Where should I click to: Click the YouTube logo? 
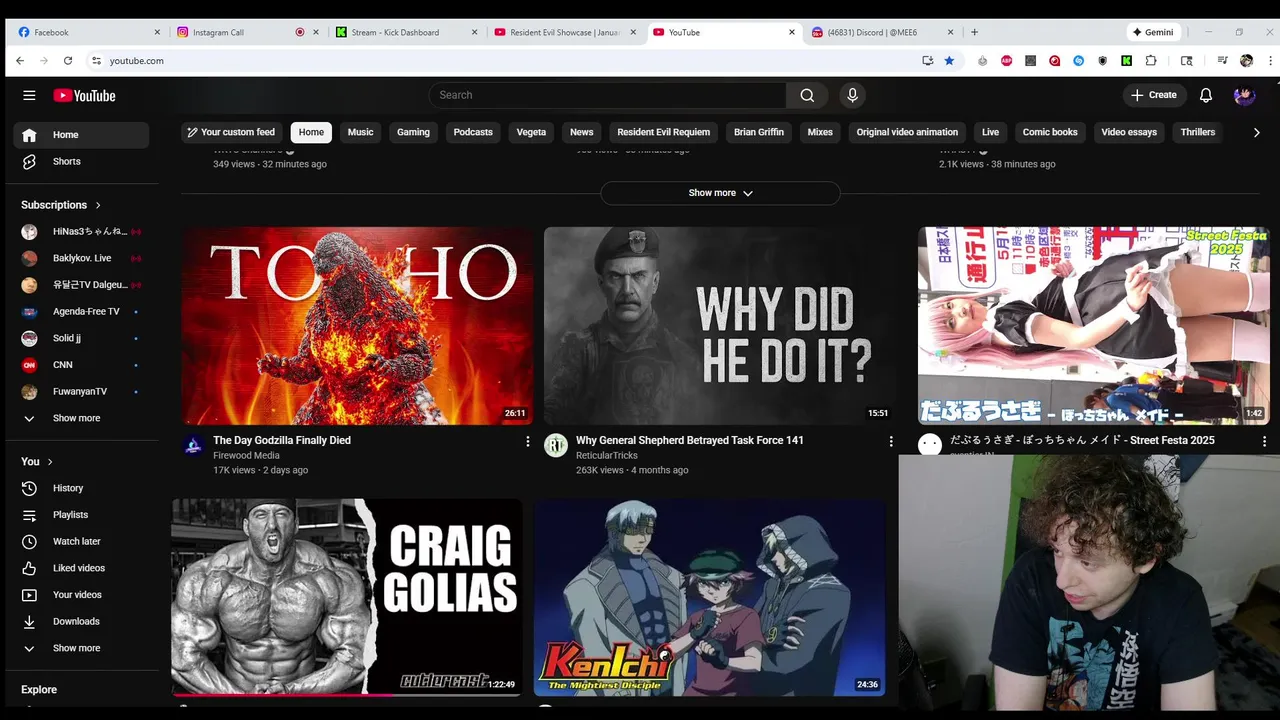click(85, 95)
